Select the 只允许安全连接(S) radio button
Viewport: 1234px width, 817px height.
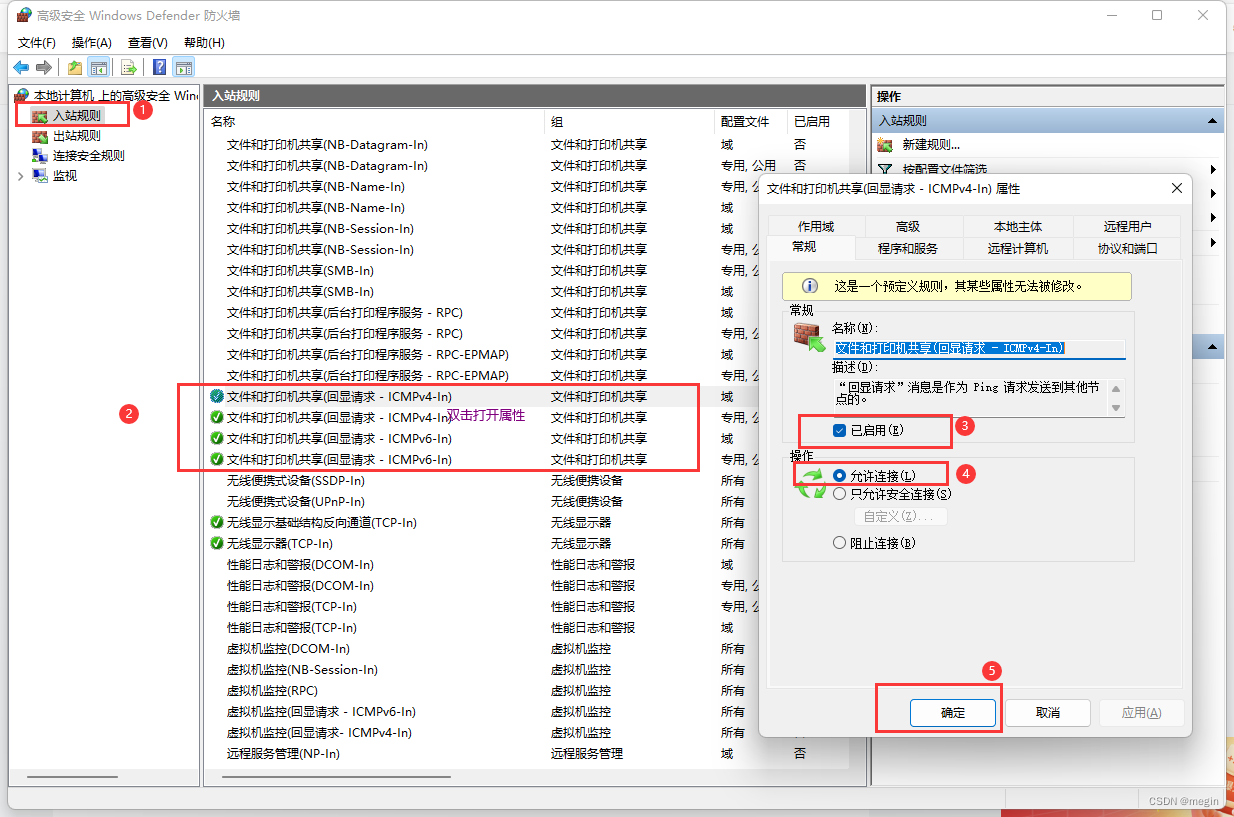[x=840, y=494]
